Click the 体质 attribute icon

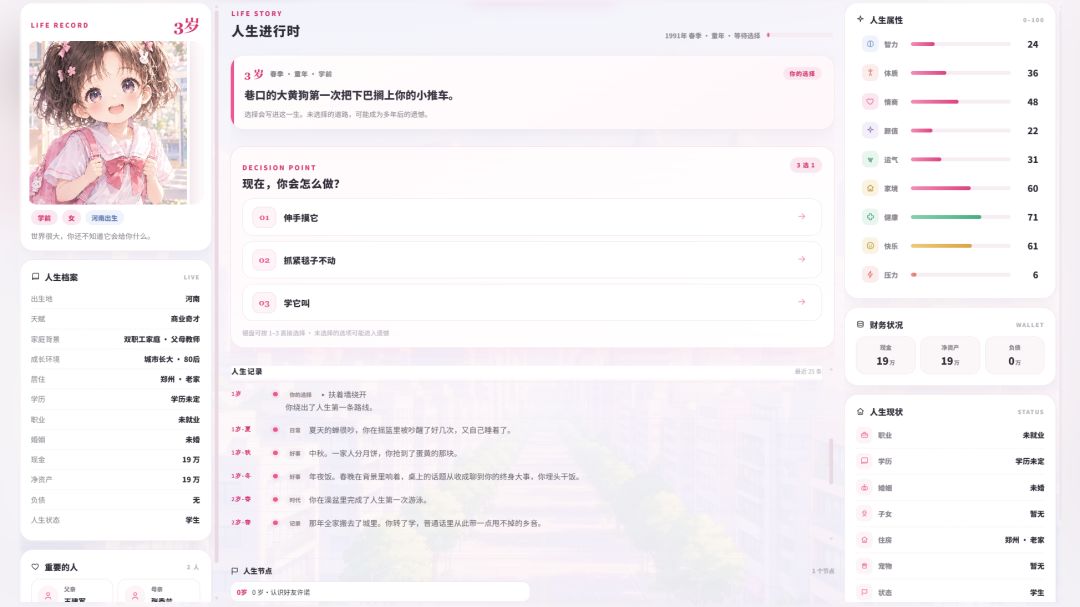click(870, 73)
